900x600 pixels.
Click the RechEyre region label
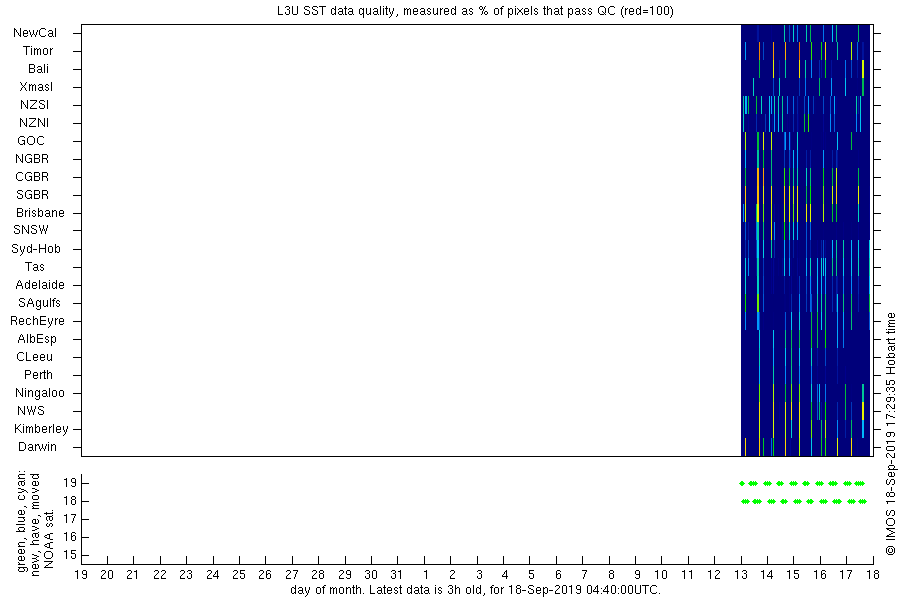(x=37, y=320)
